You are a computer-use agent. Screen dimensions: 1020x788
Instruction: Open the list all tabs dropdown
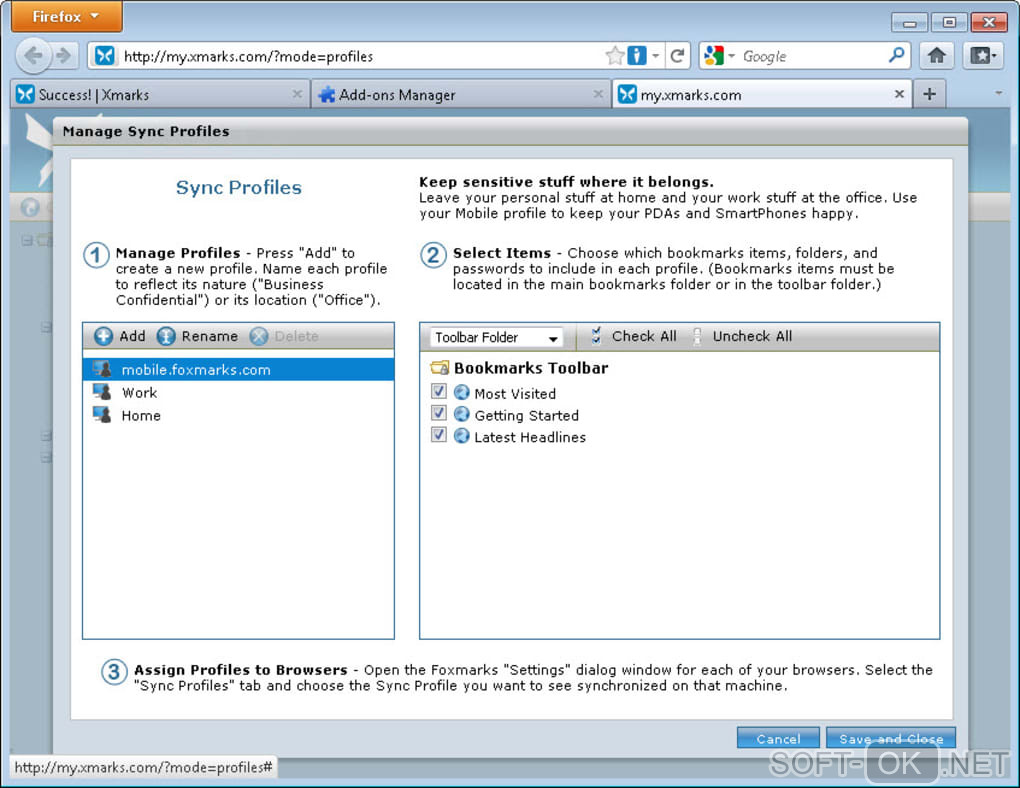[999, 94]
